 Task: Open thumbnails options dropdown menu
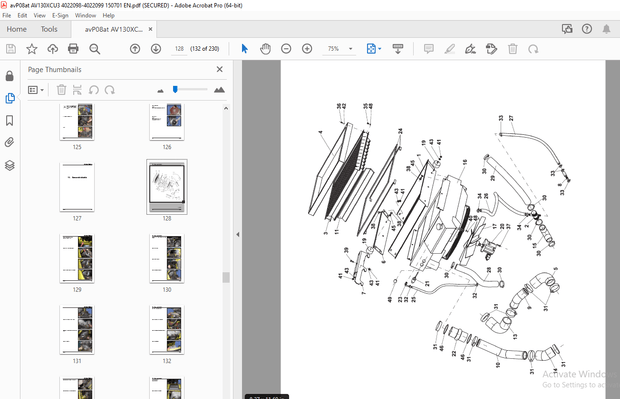coord(36,90)
